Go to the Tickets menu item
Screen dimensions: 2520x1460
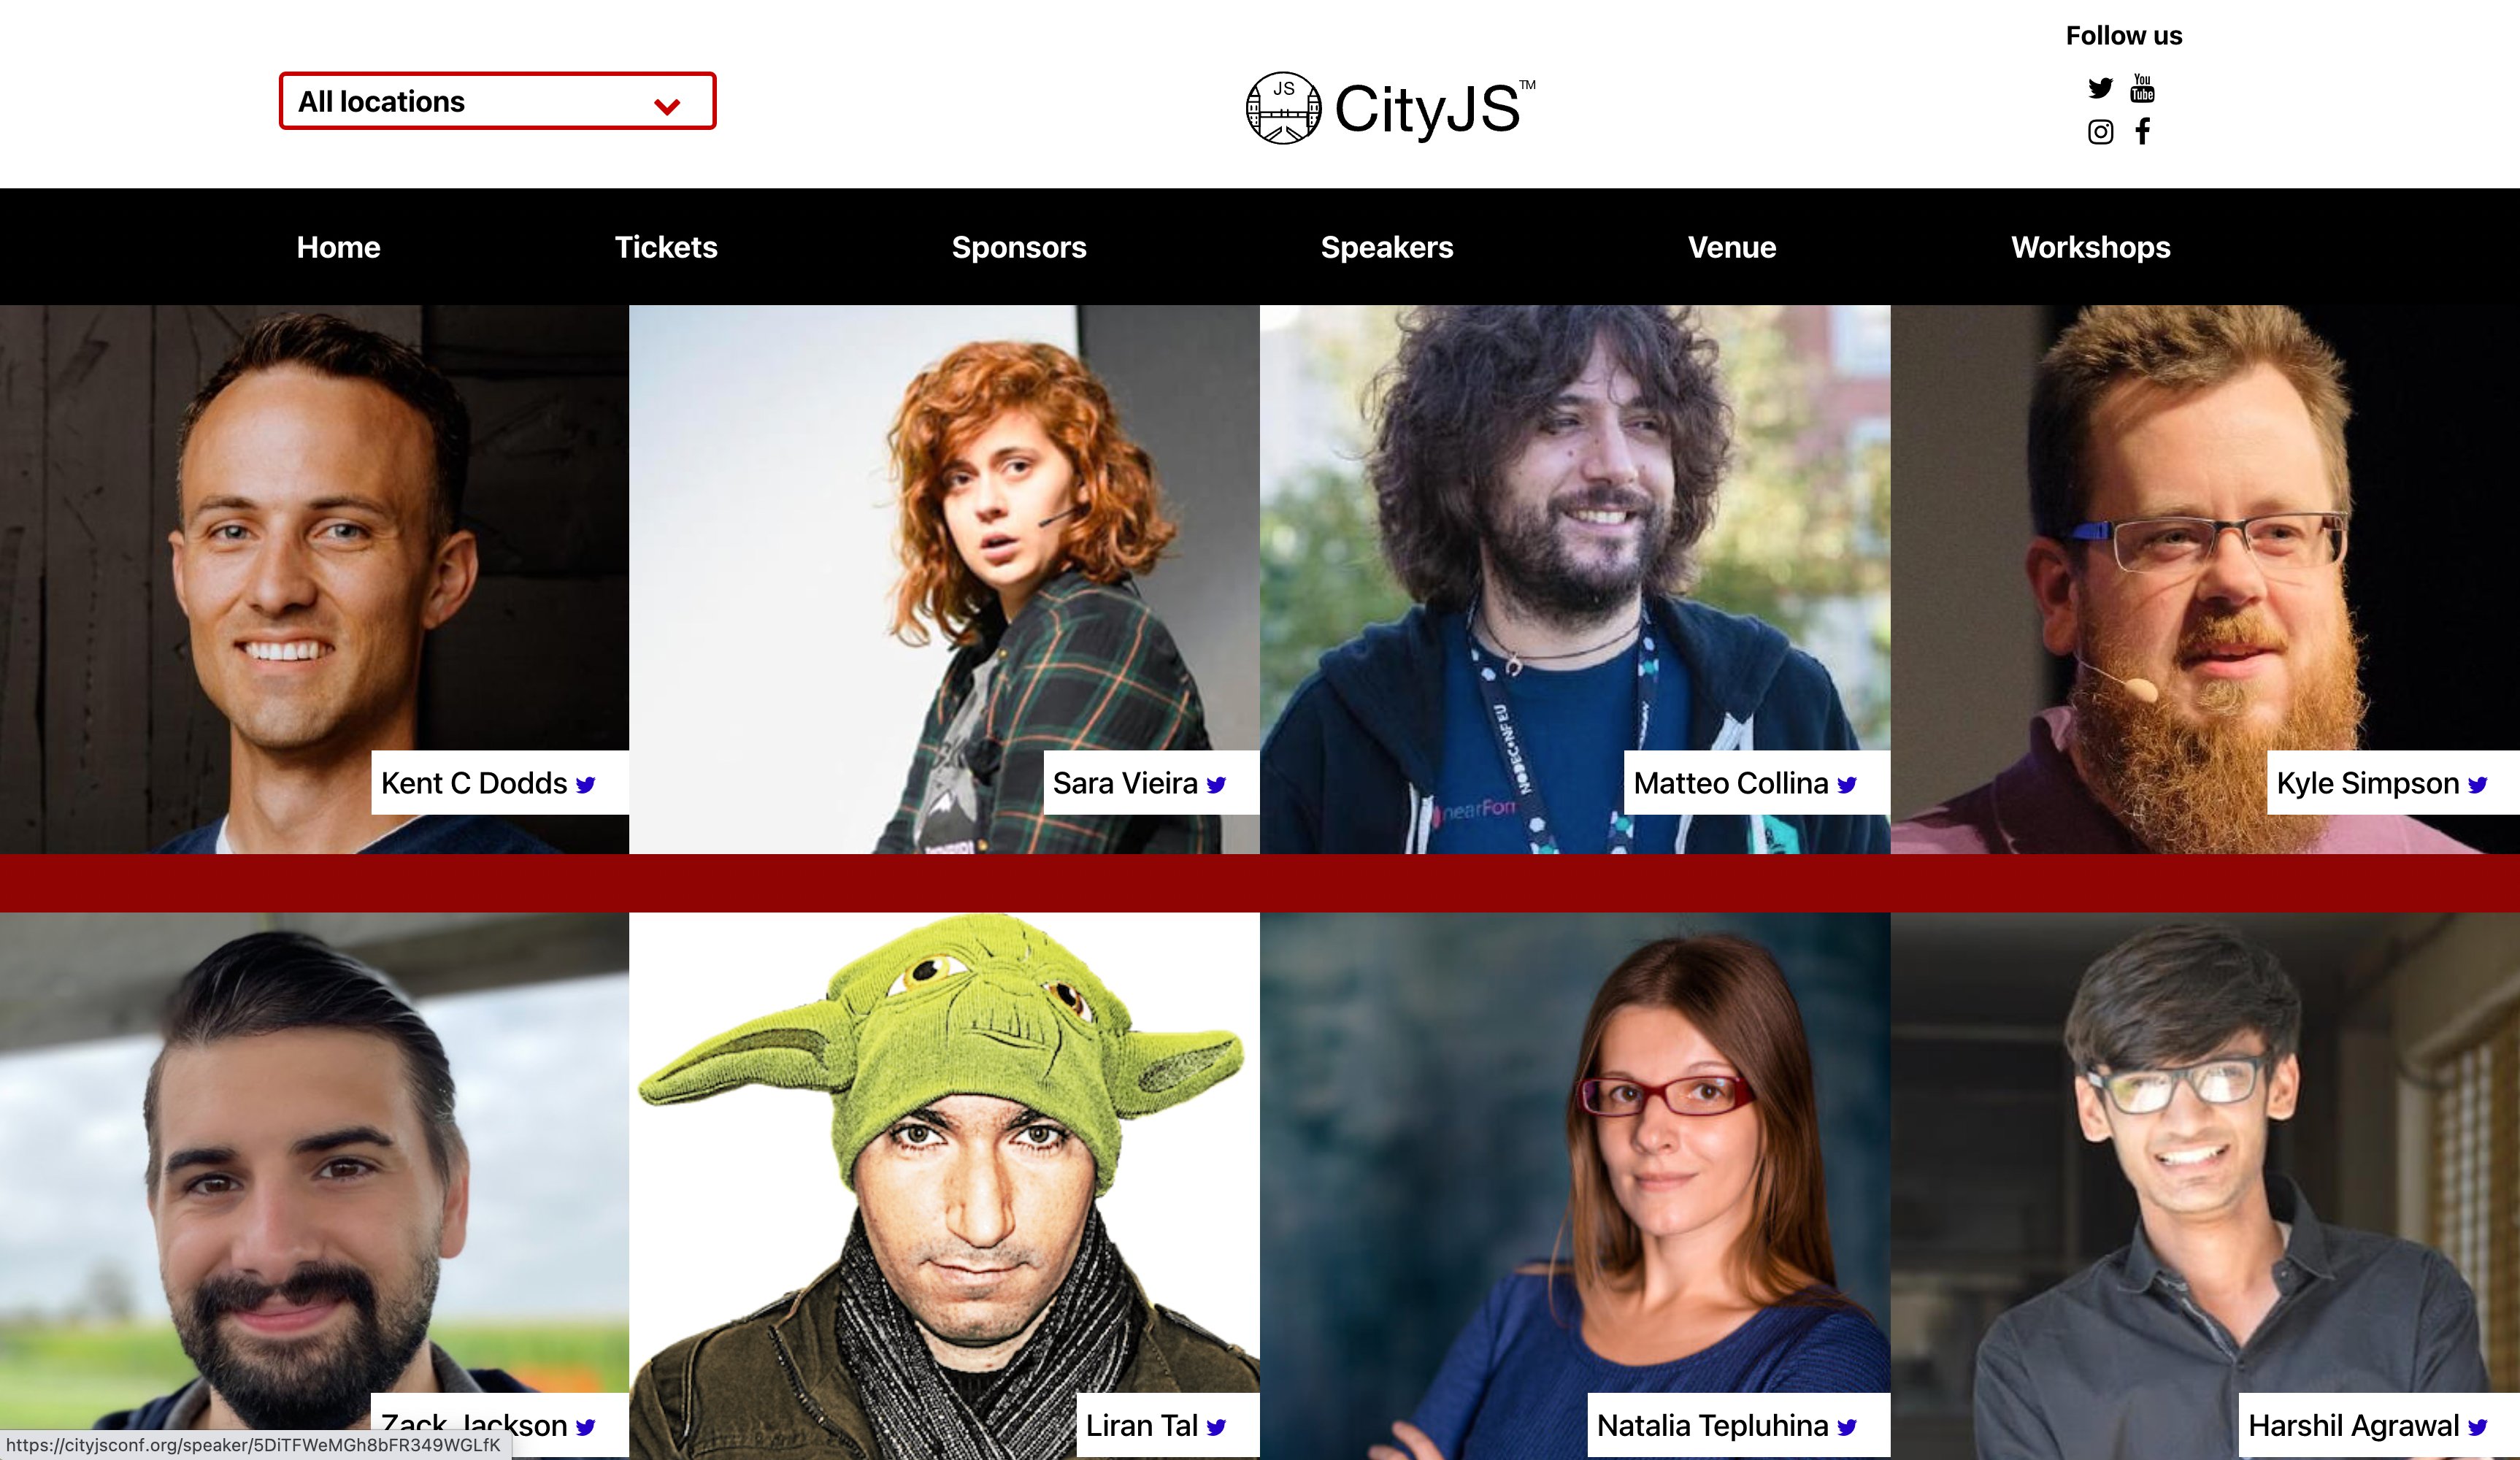pos(666,247)
